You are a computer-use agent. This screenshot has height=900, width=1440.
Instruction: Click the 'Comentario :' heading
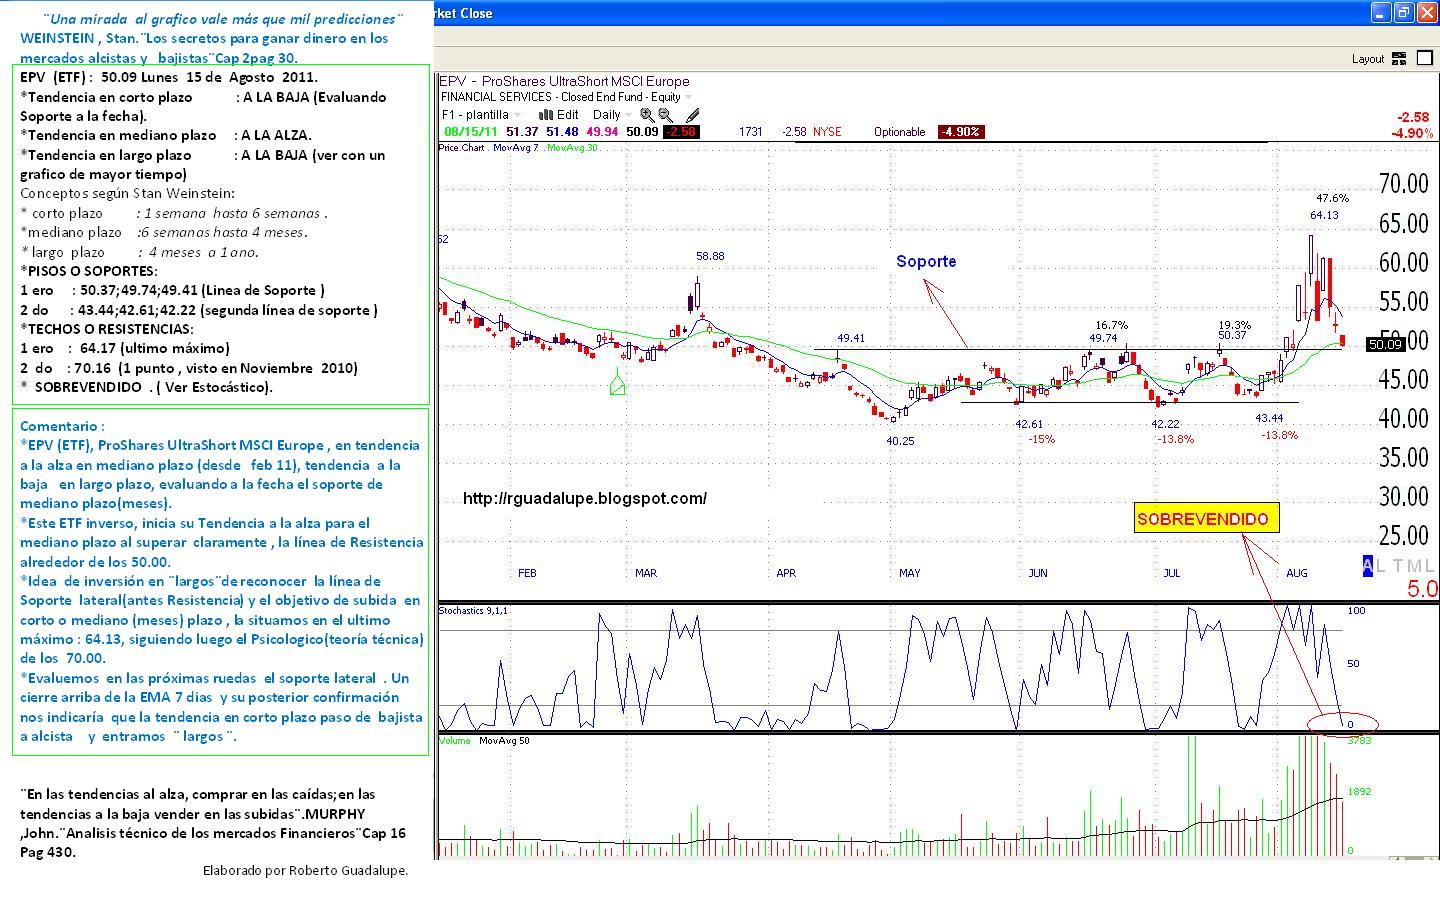(x=62, y=426)
